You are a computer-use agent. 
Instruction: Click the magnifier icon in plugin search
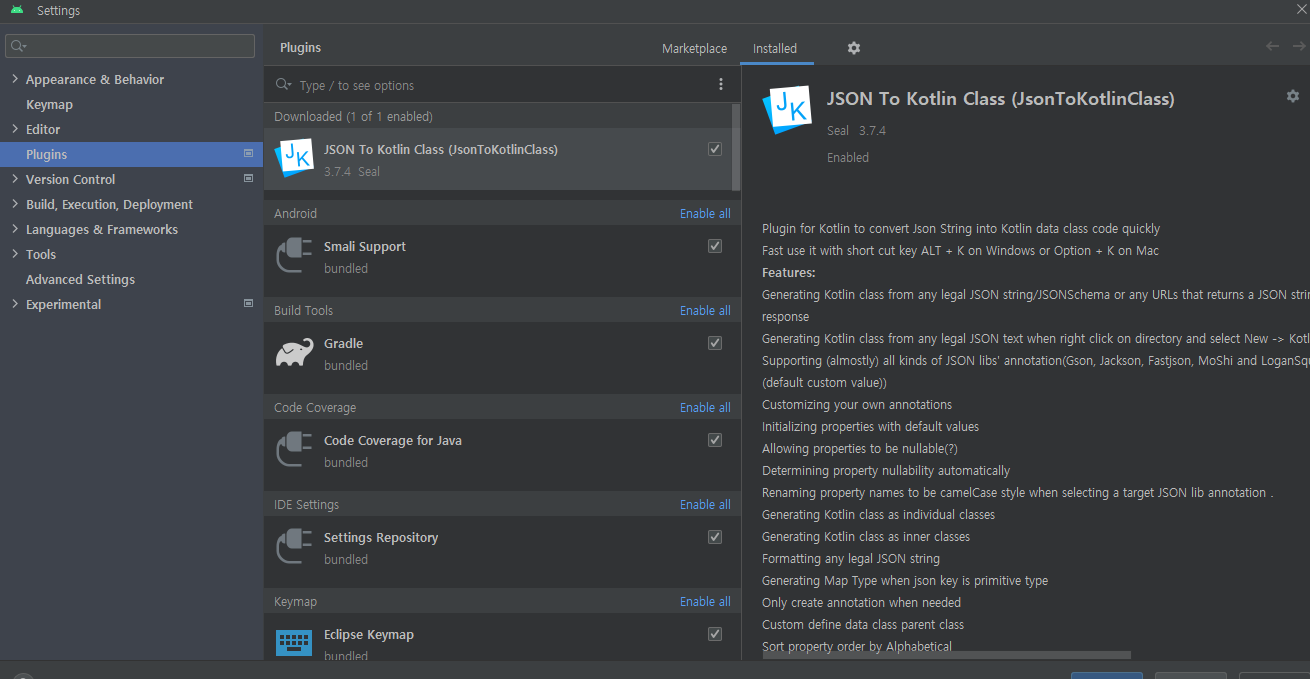pyautogui.click(x=283, y=85)
